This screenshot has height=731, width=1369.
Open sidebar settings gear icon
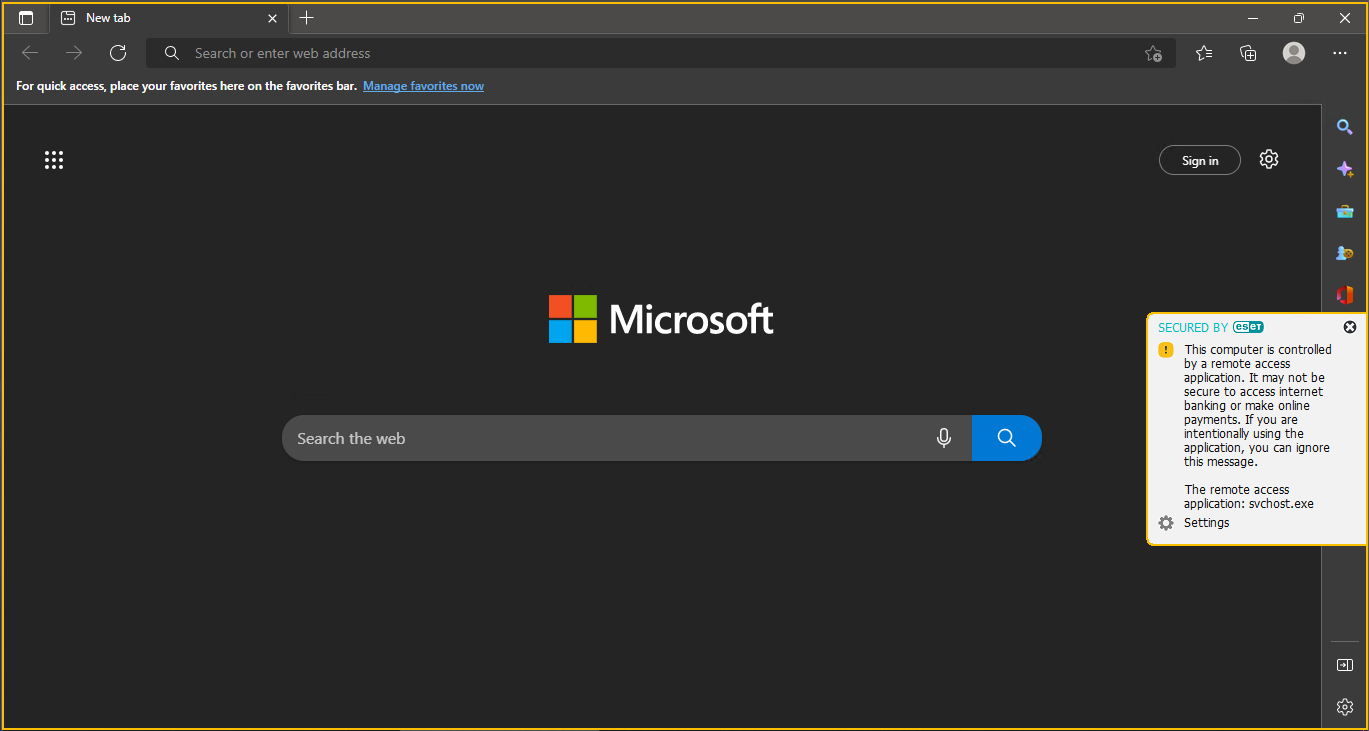coord(1345,707)
